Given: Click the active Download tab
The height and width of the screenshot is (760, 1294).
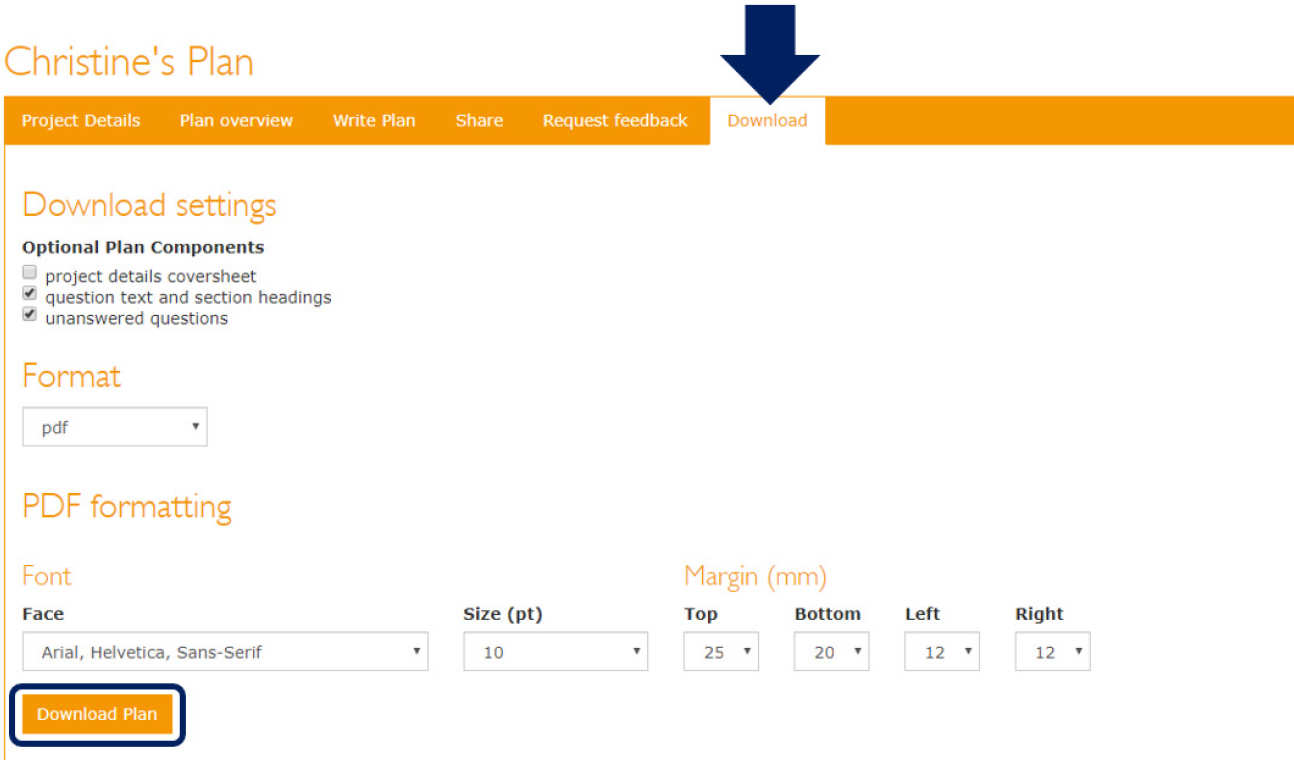Looking at the screenshot, I should (767, 121).
